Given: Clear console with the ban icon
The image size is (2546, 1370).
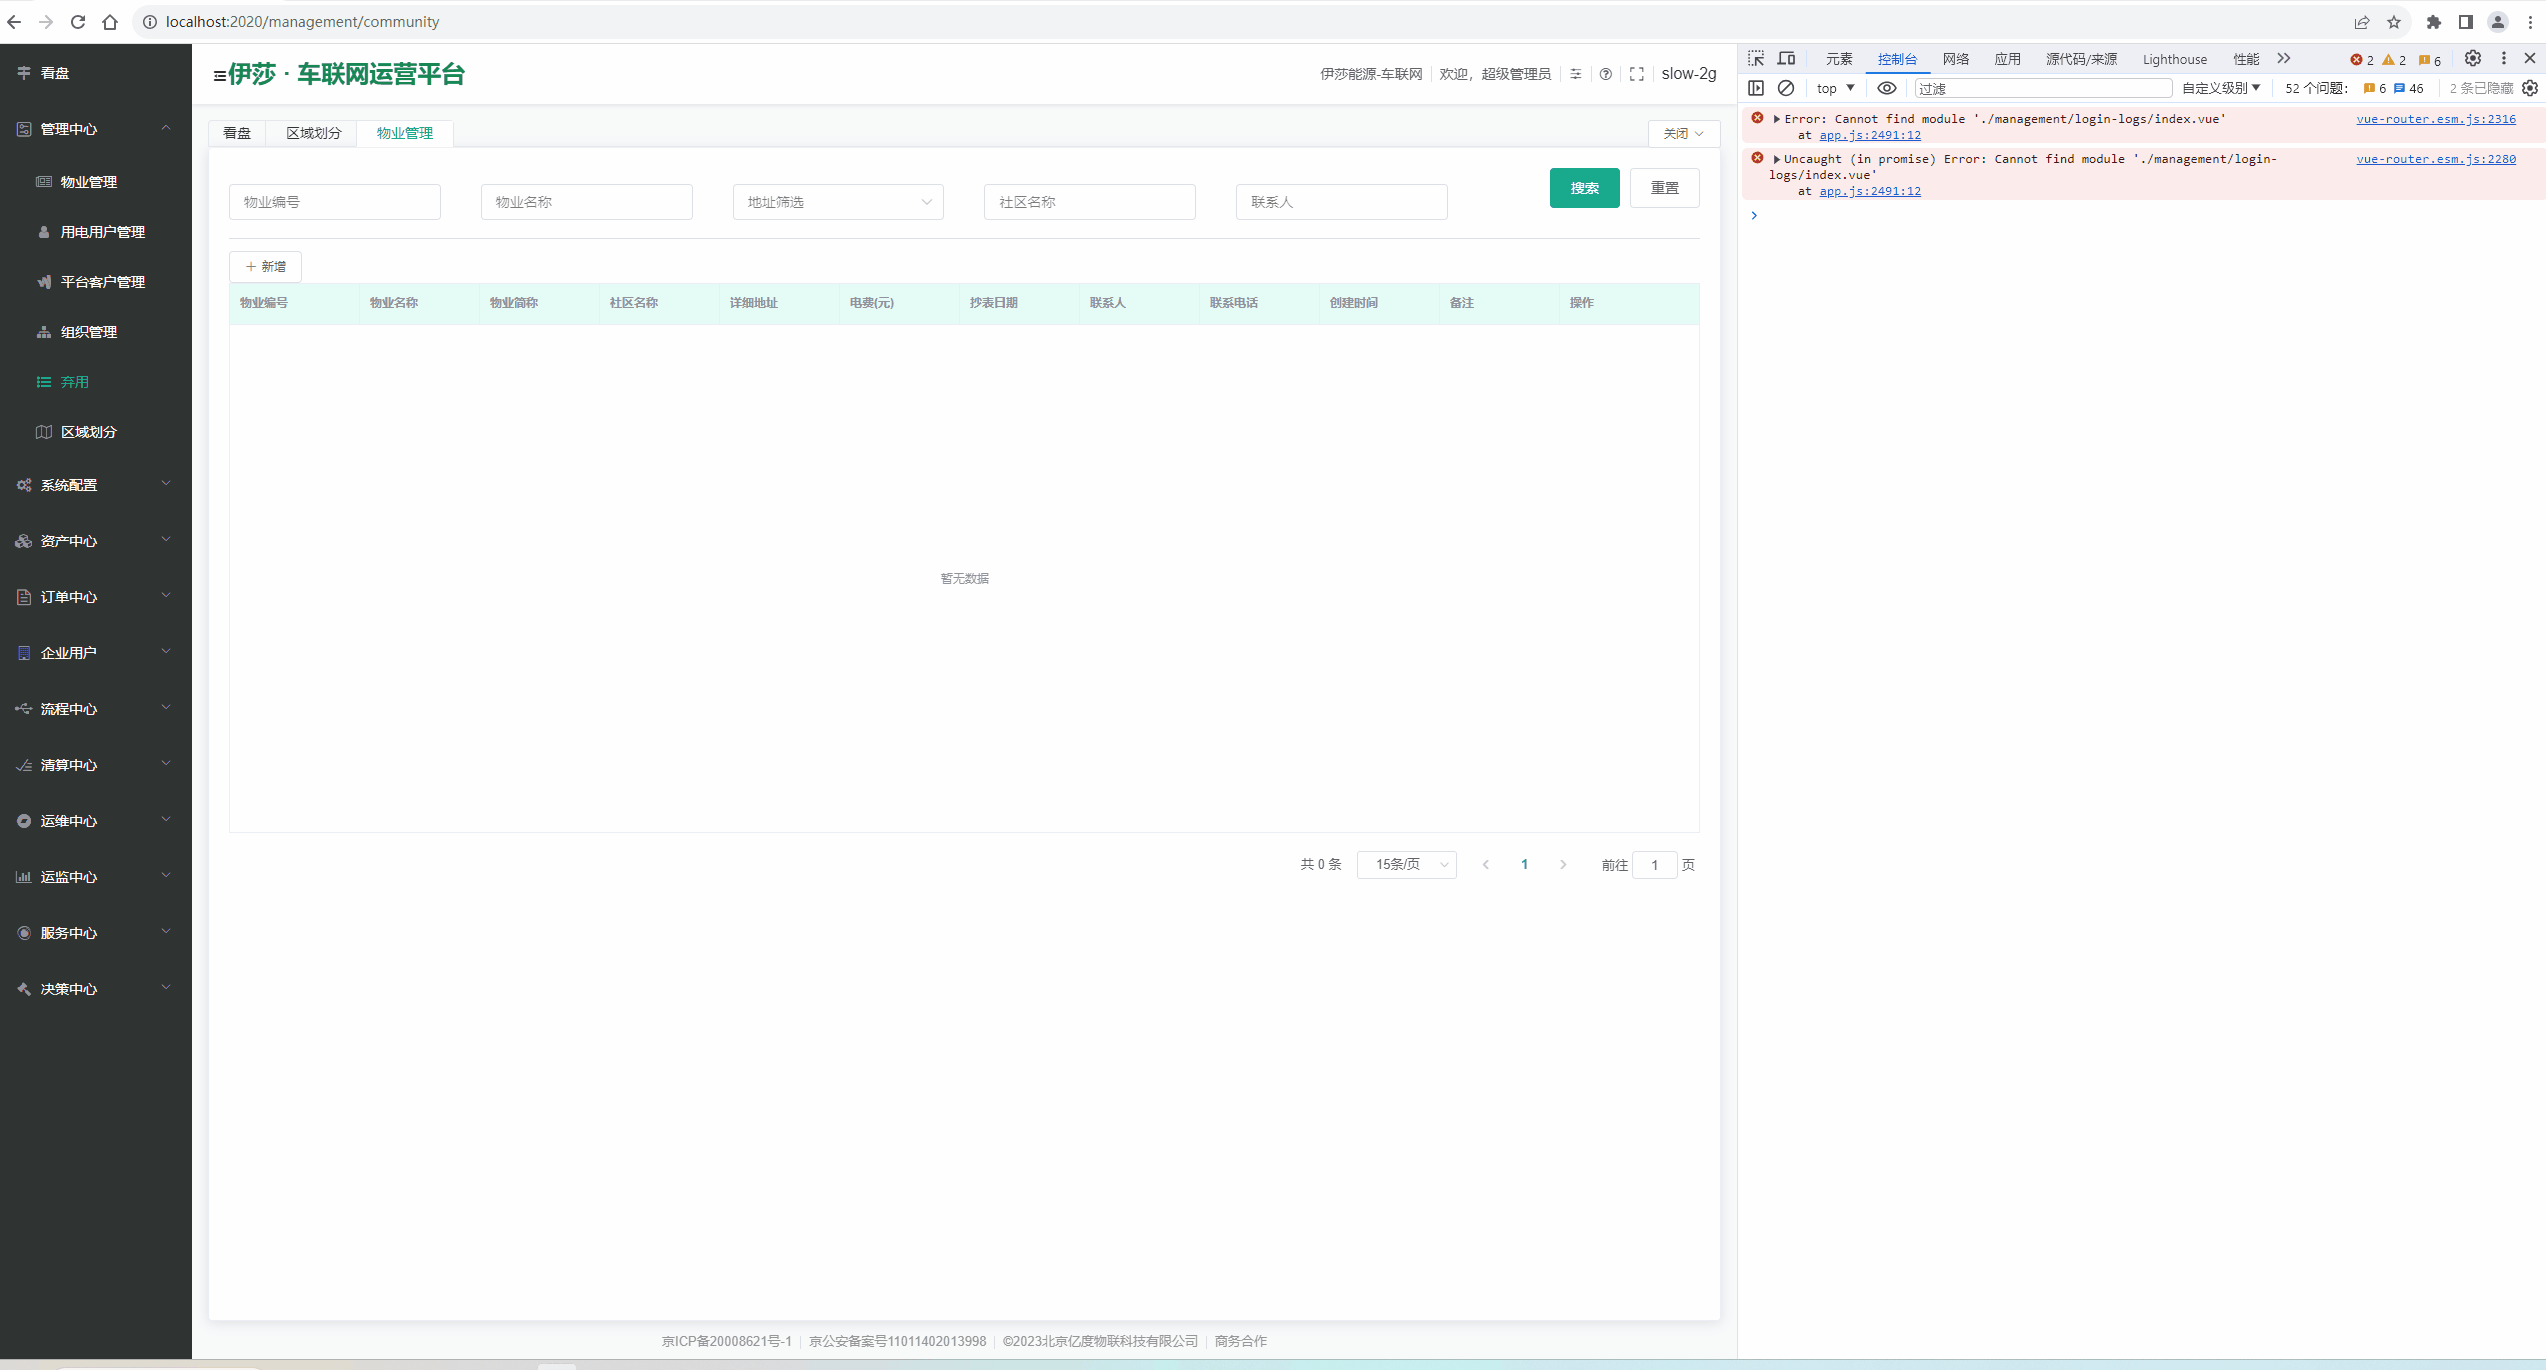Looking at the screenshot, I should [1786, 88].
